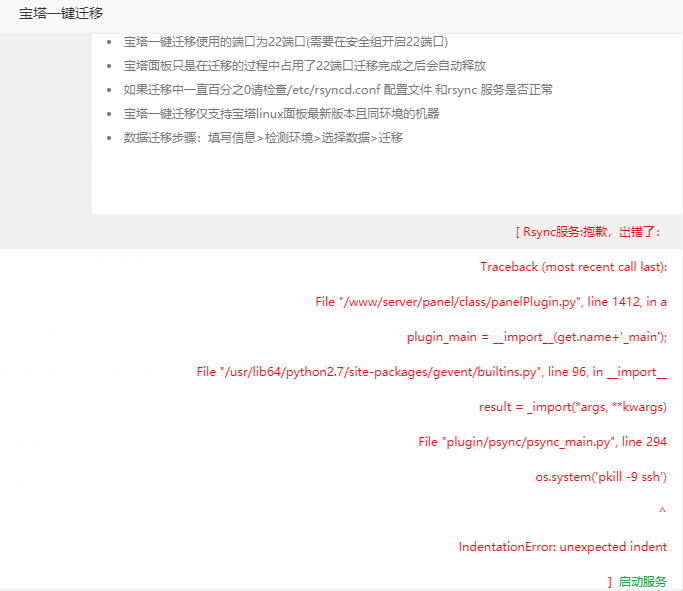This screenshot has height=591, width=683.
Task: Select the line 迁移完成之后会自动释放
Action: [305, 66]
